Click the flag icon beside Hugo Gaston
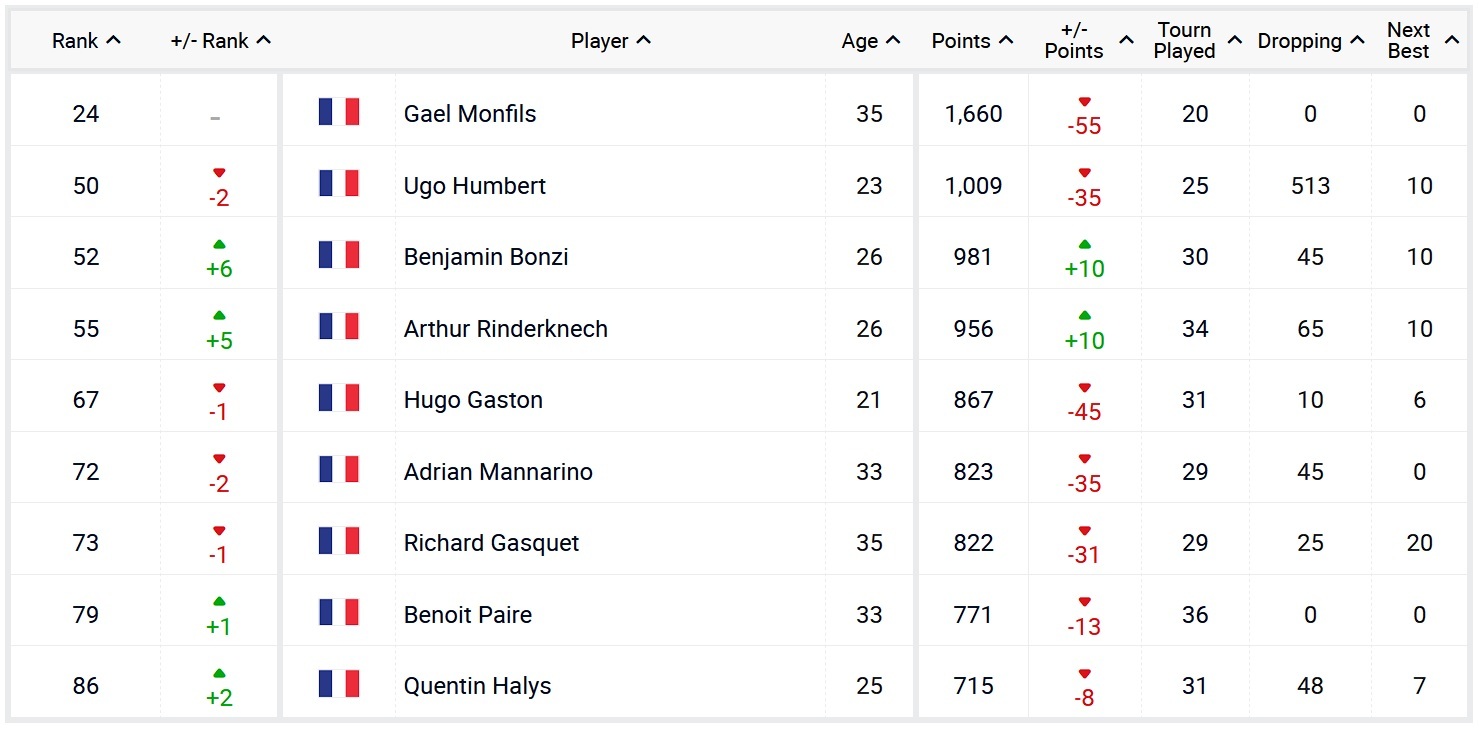The height and width of the screenshot is (731, 1479). click(x=339, y=398)
